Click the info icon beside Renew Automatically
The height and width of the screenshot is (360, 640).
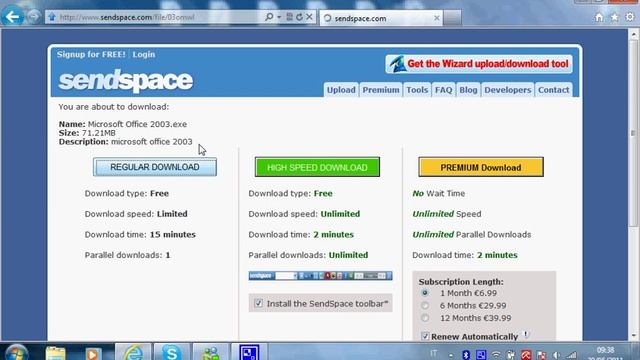(526, 335)
